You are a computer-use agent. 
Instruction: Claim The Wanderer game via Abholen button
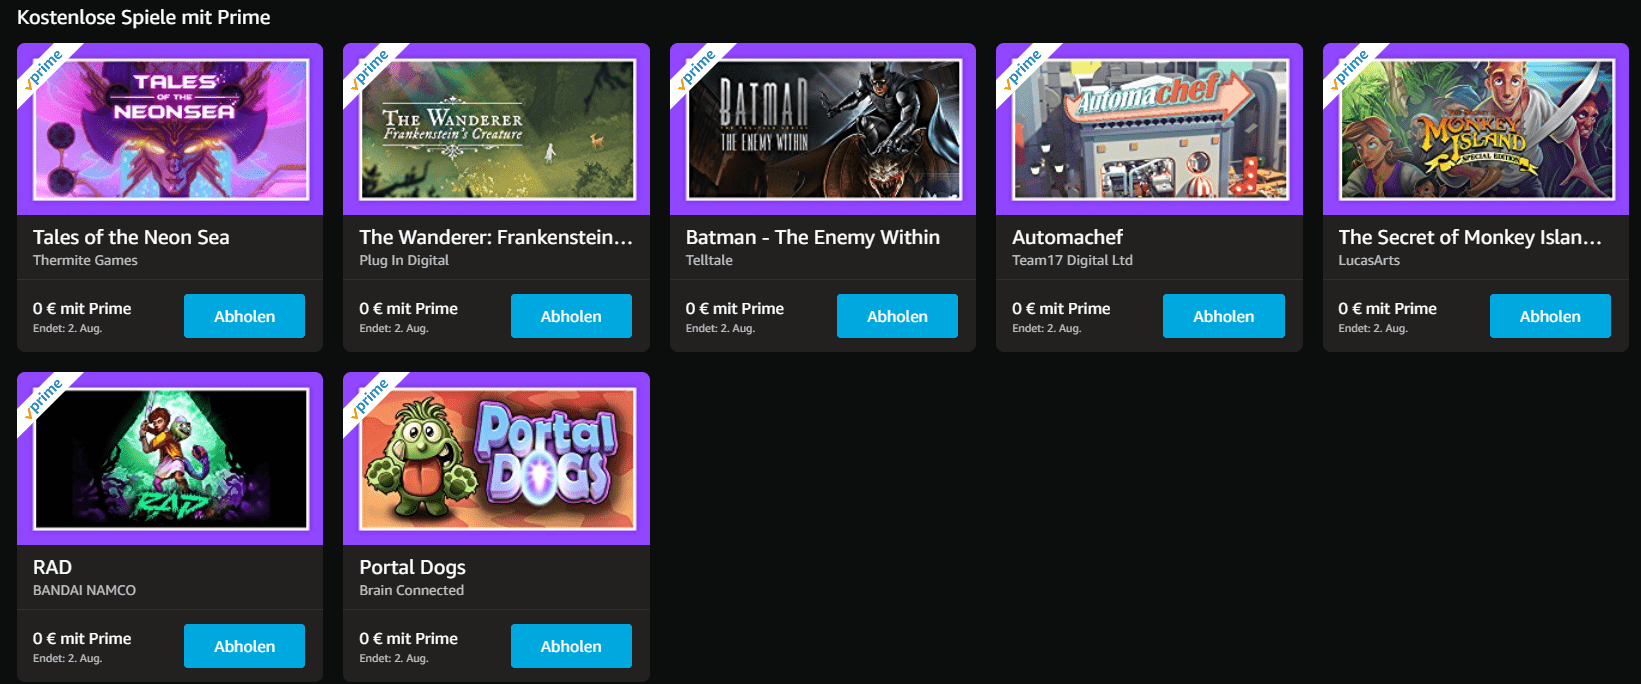tap(571, 316)
